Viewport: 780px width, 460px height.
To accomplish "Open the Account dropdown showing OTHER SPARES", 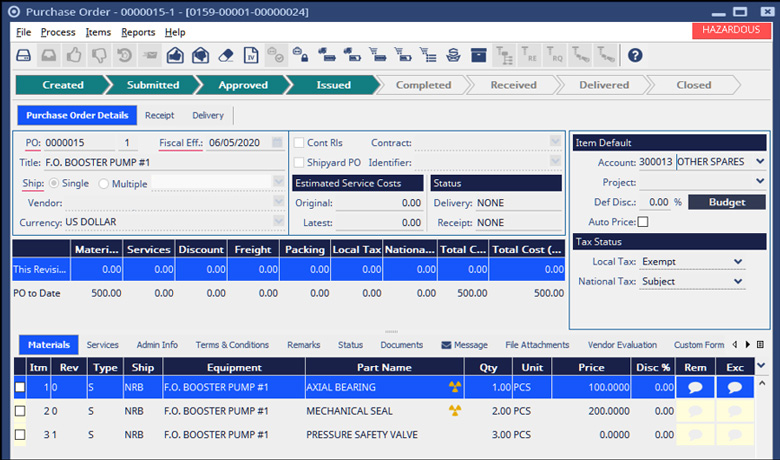I will 759,161.
